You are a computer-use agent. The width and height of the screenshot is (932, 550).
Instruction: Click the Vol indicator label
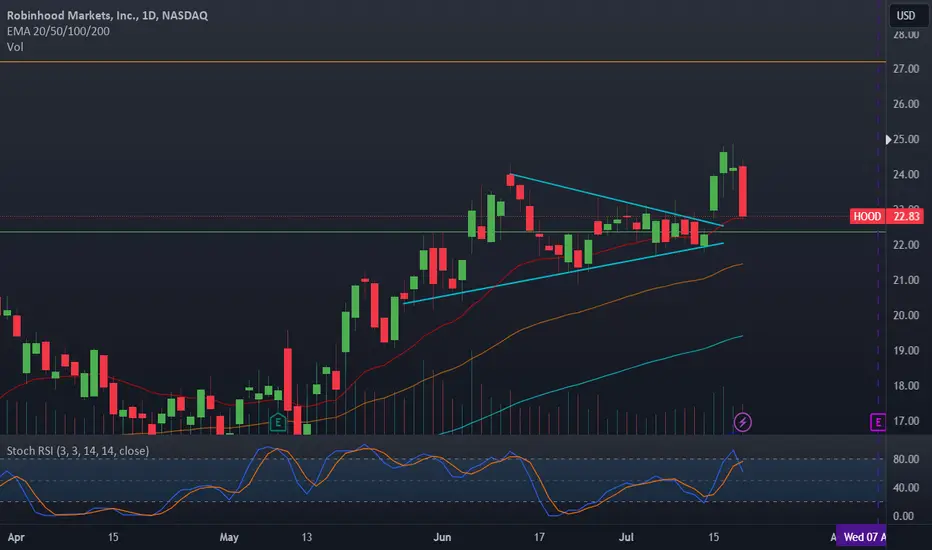(x=15, y=46)
